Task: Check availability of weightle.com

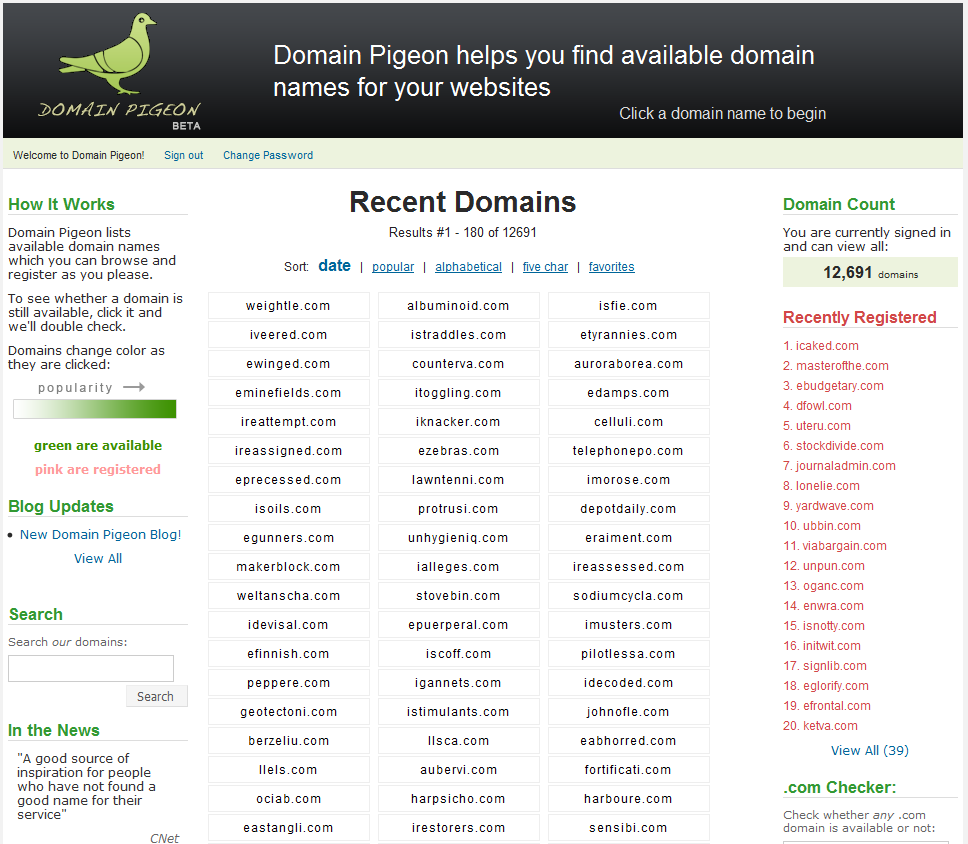Action: coord(288,306)
